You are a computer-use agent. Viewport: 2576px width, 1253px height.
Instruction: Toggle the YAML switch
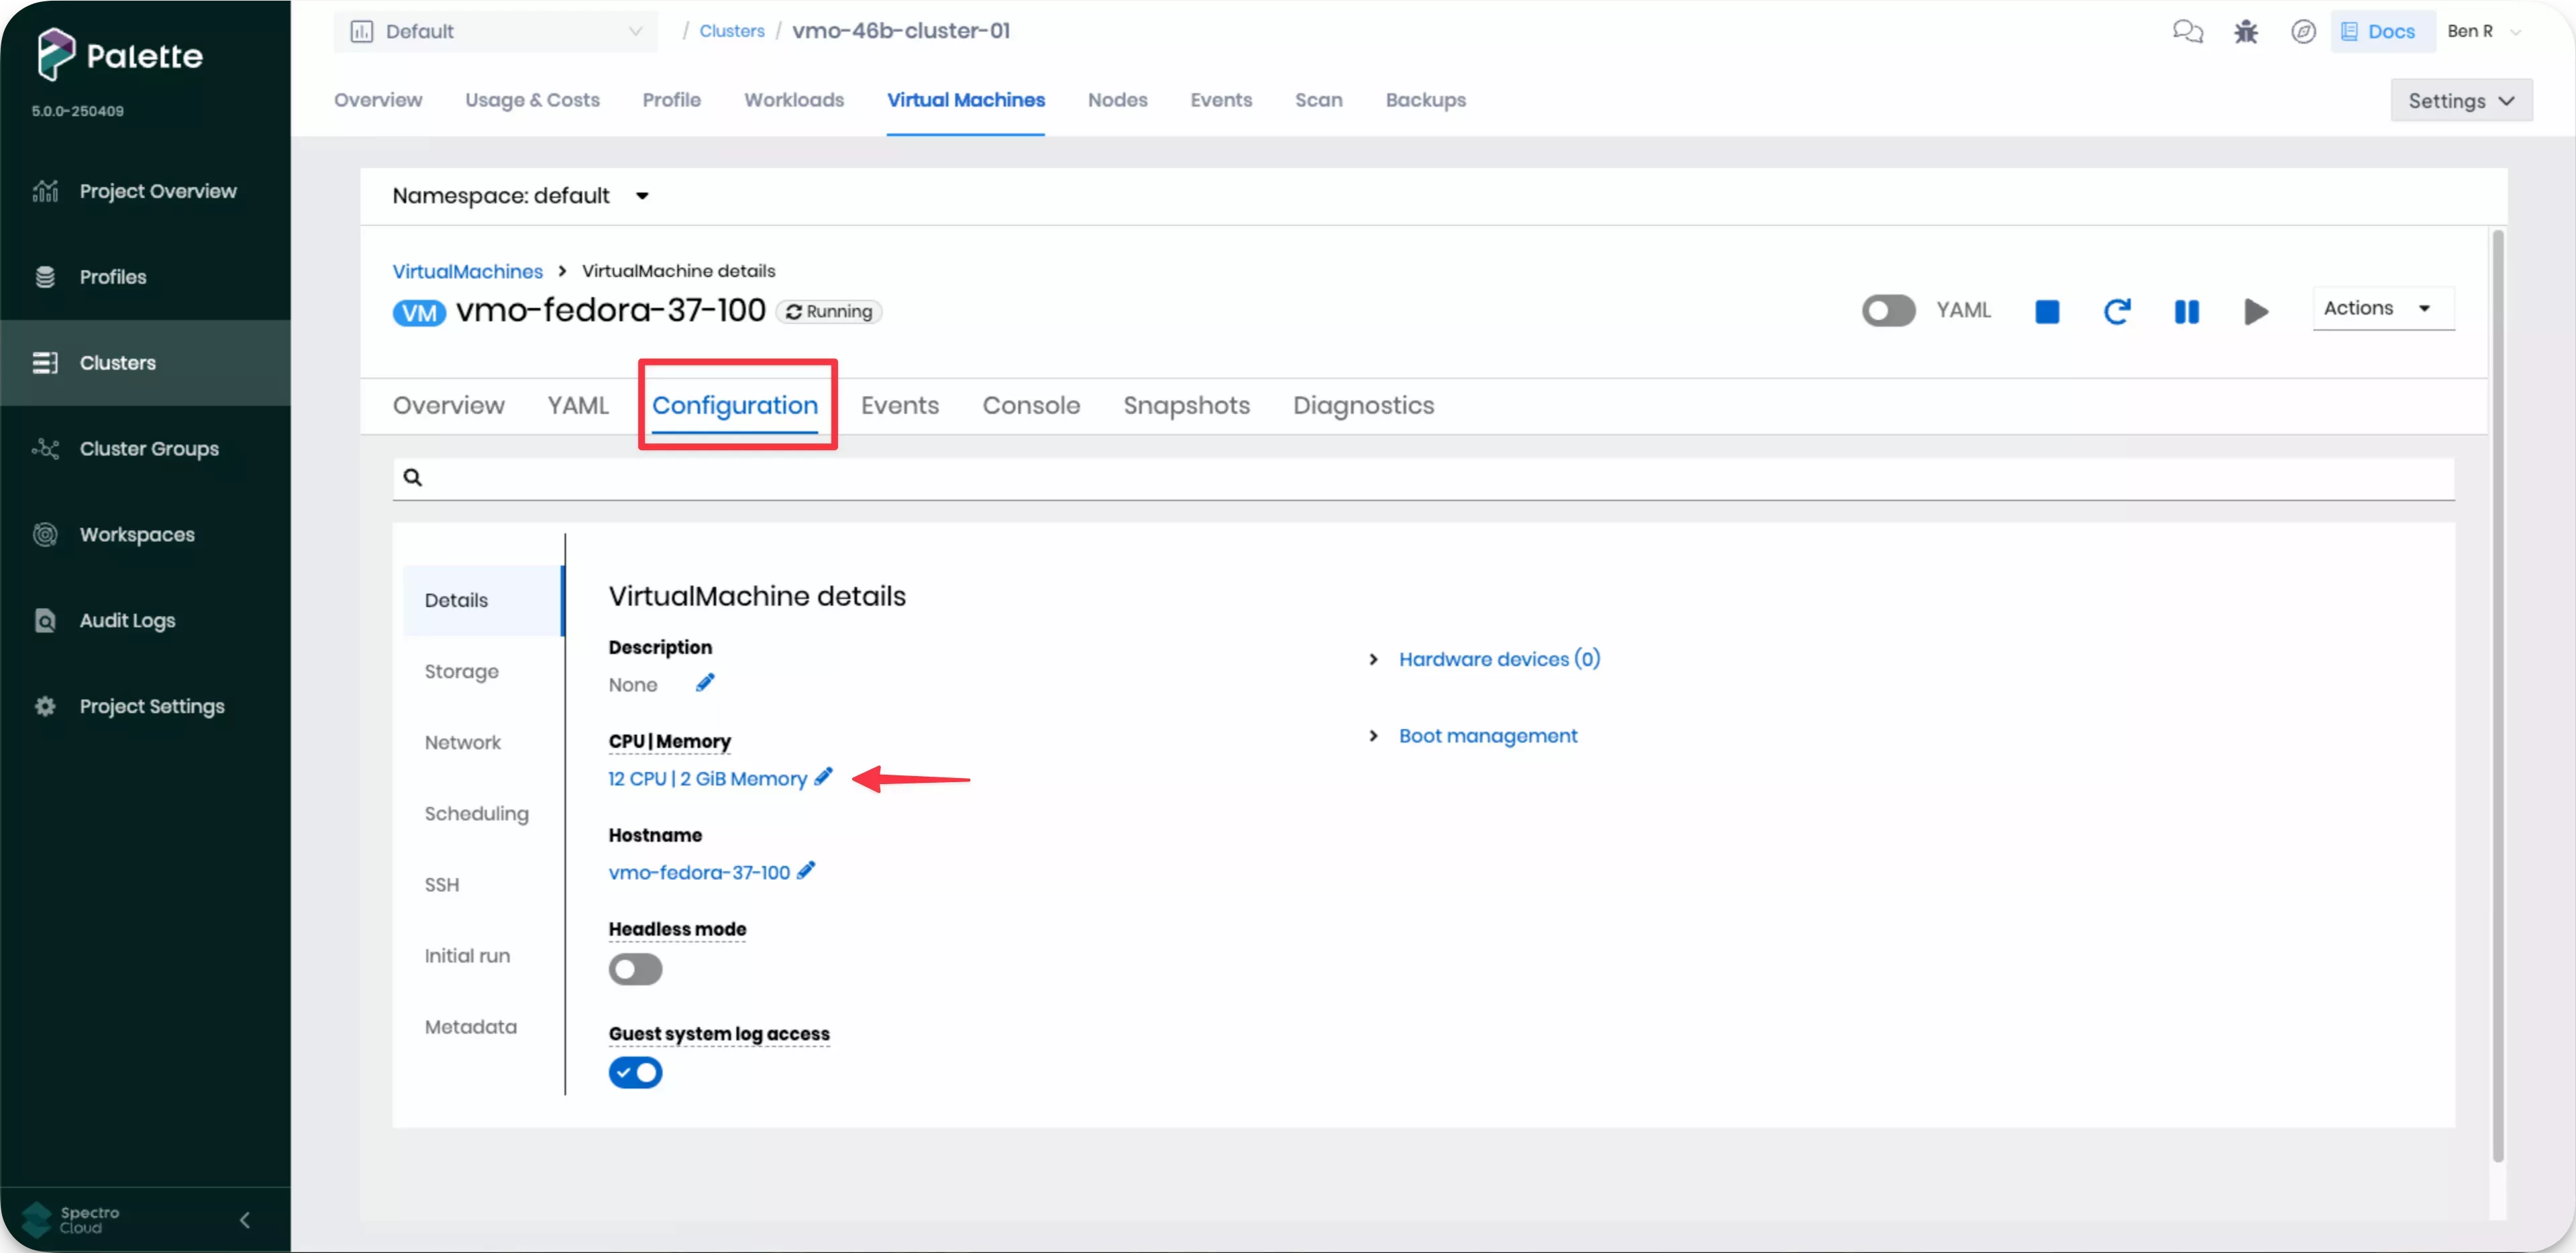(1888, 311)
